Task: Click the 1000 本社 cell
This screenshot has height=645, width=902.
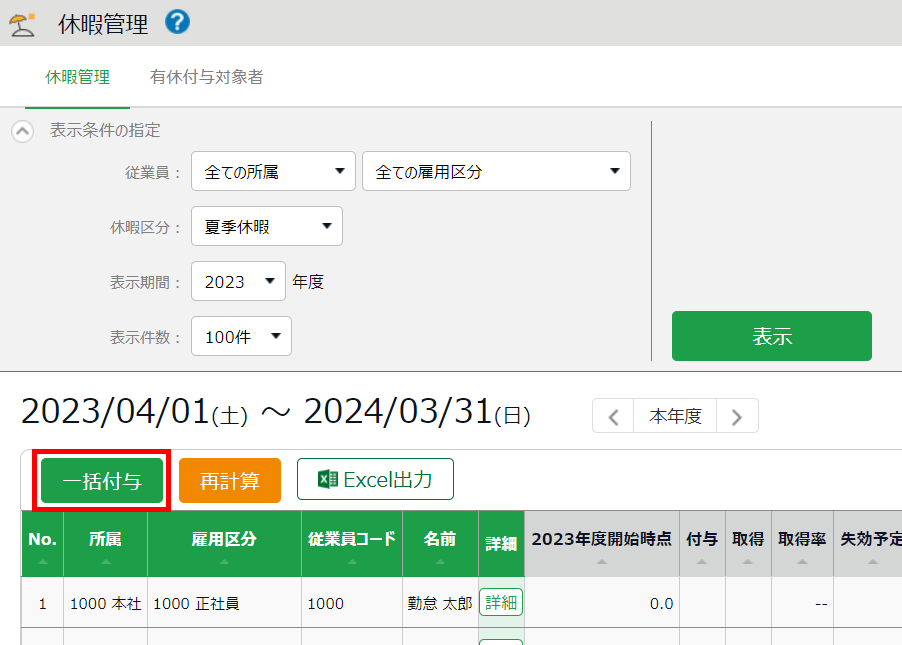Action: click(x=105, y=602)
